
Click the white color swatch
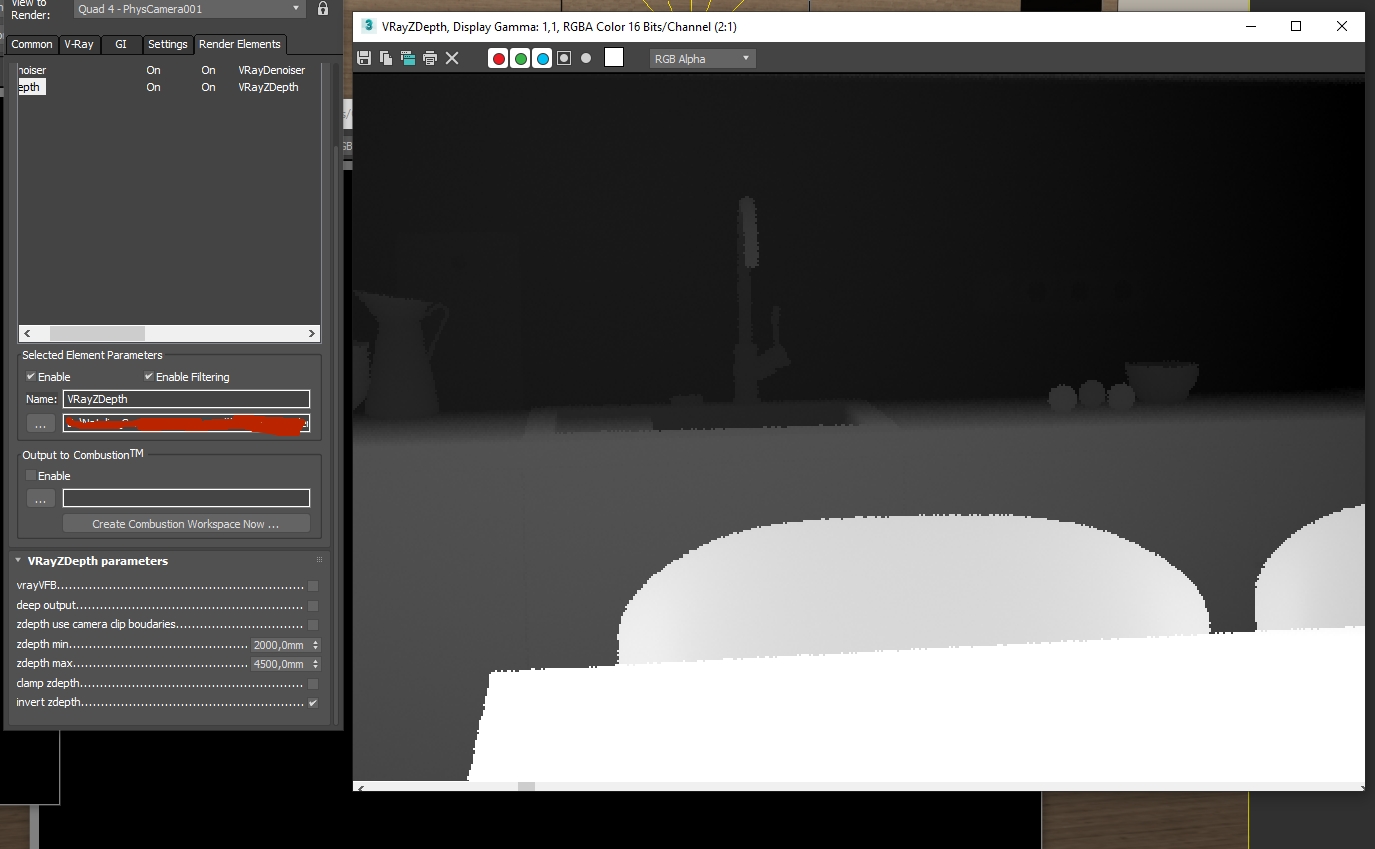(614, 58)
